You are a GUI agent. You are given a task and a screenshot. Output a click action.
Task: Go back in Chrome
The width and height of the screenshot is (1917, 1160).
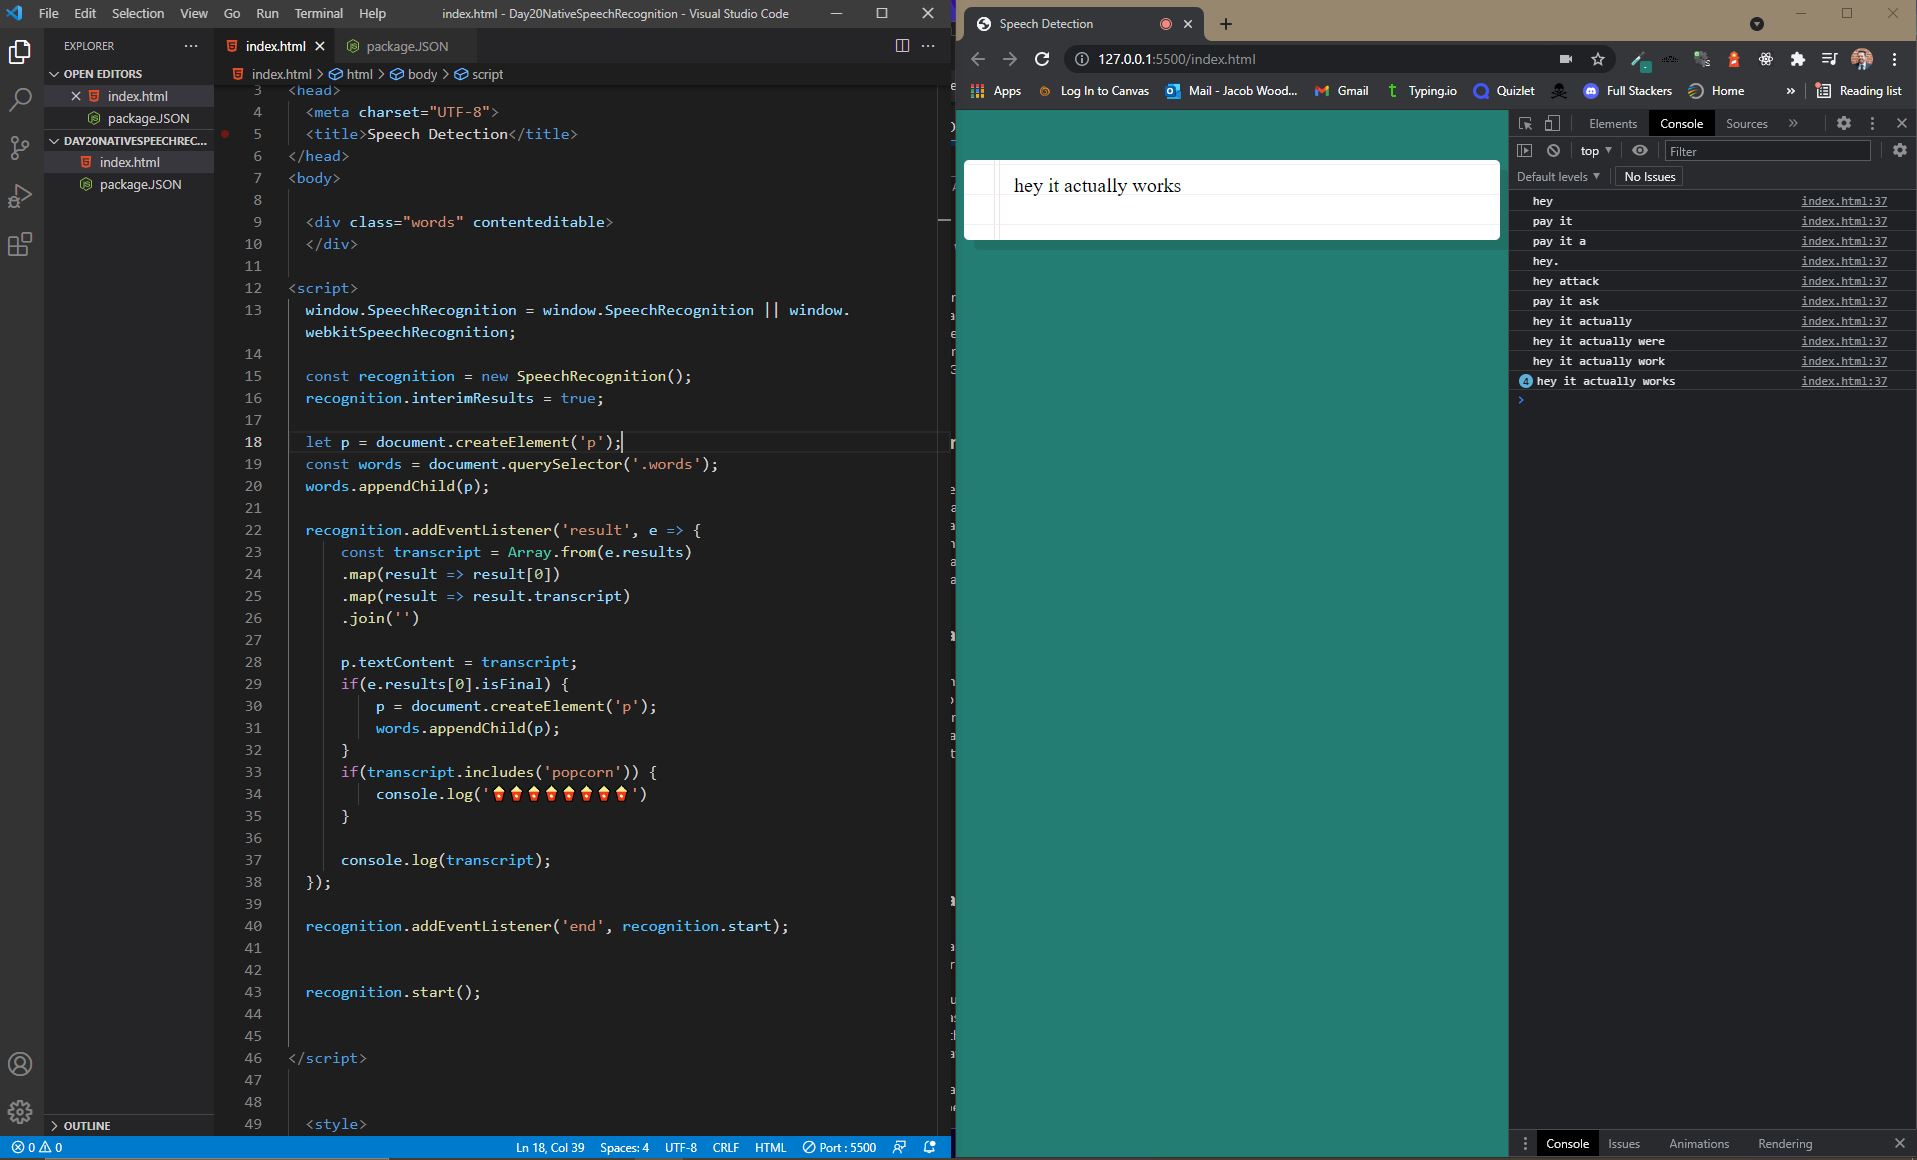(978, 59)
